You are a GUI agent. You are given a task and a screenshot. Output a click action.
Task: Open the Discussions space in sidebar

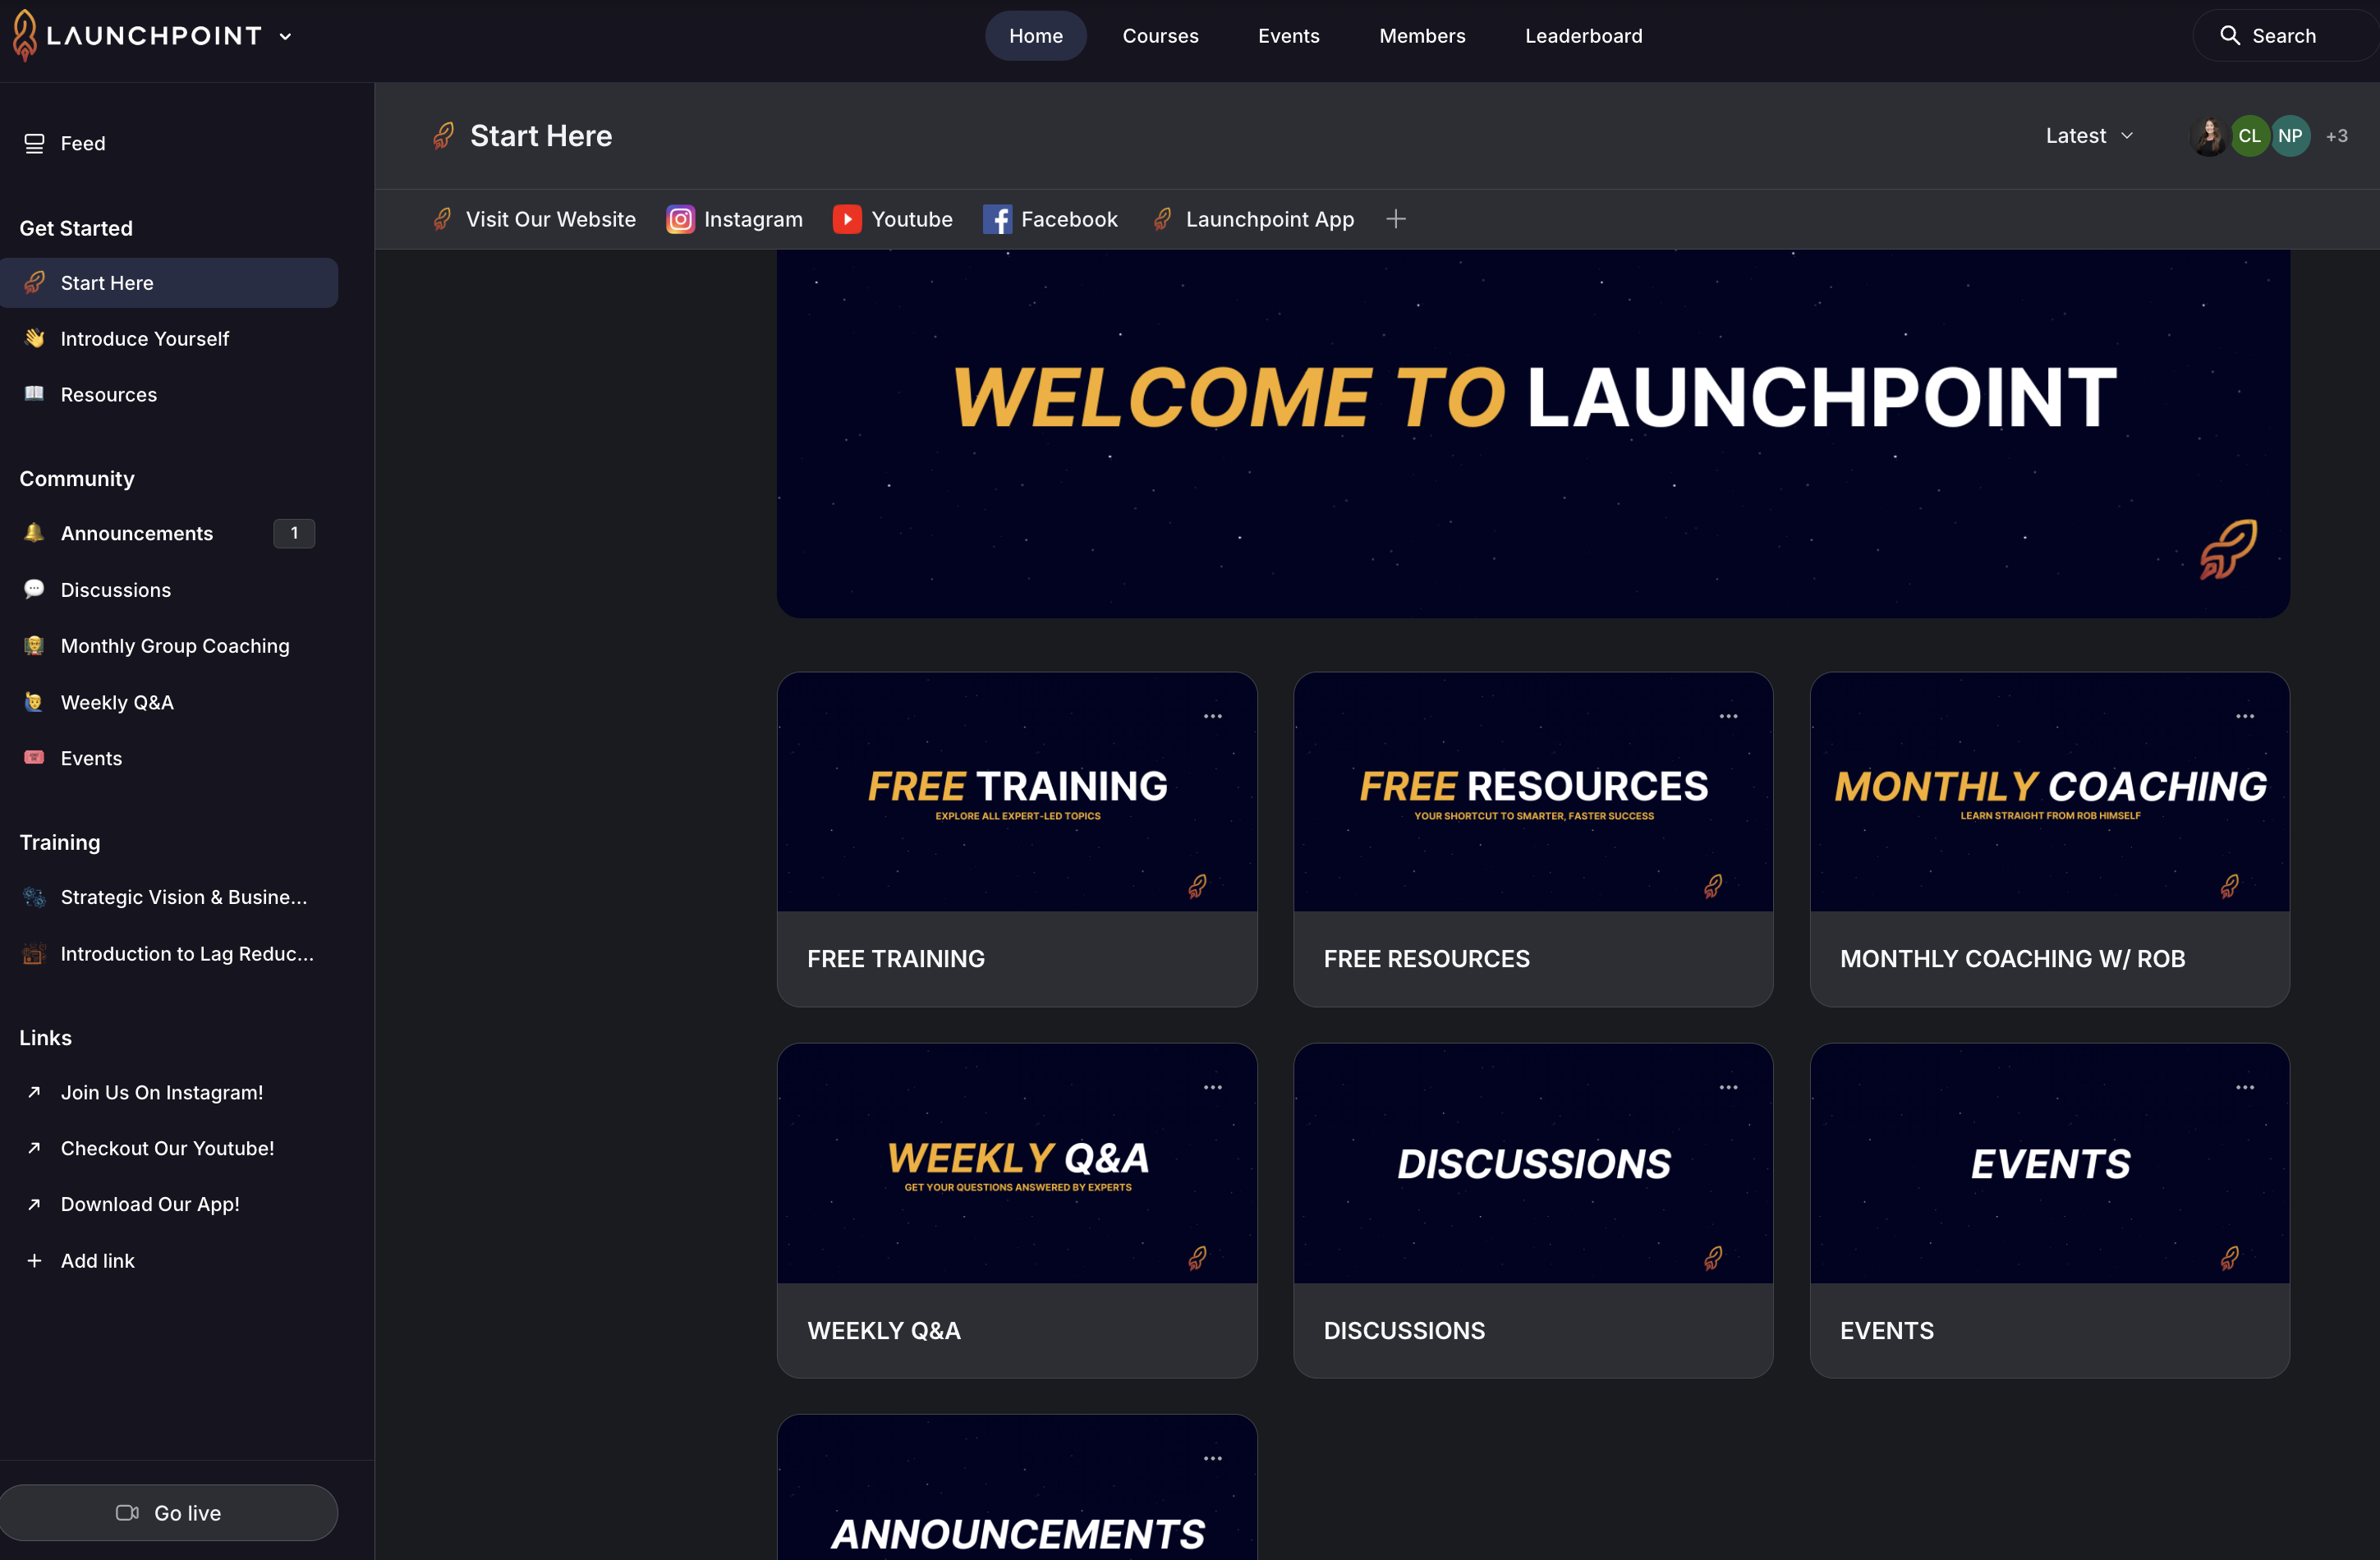pos(169,590)
